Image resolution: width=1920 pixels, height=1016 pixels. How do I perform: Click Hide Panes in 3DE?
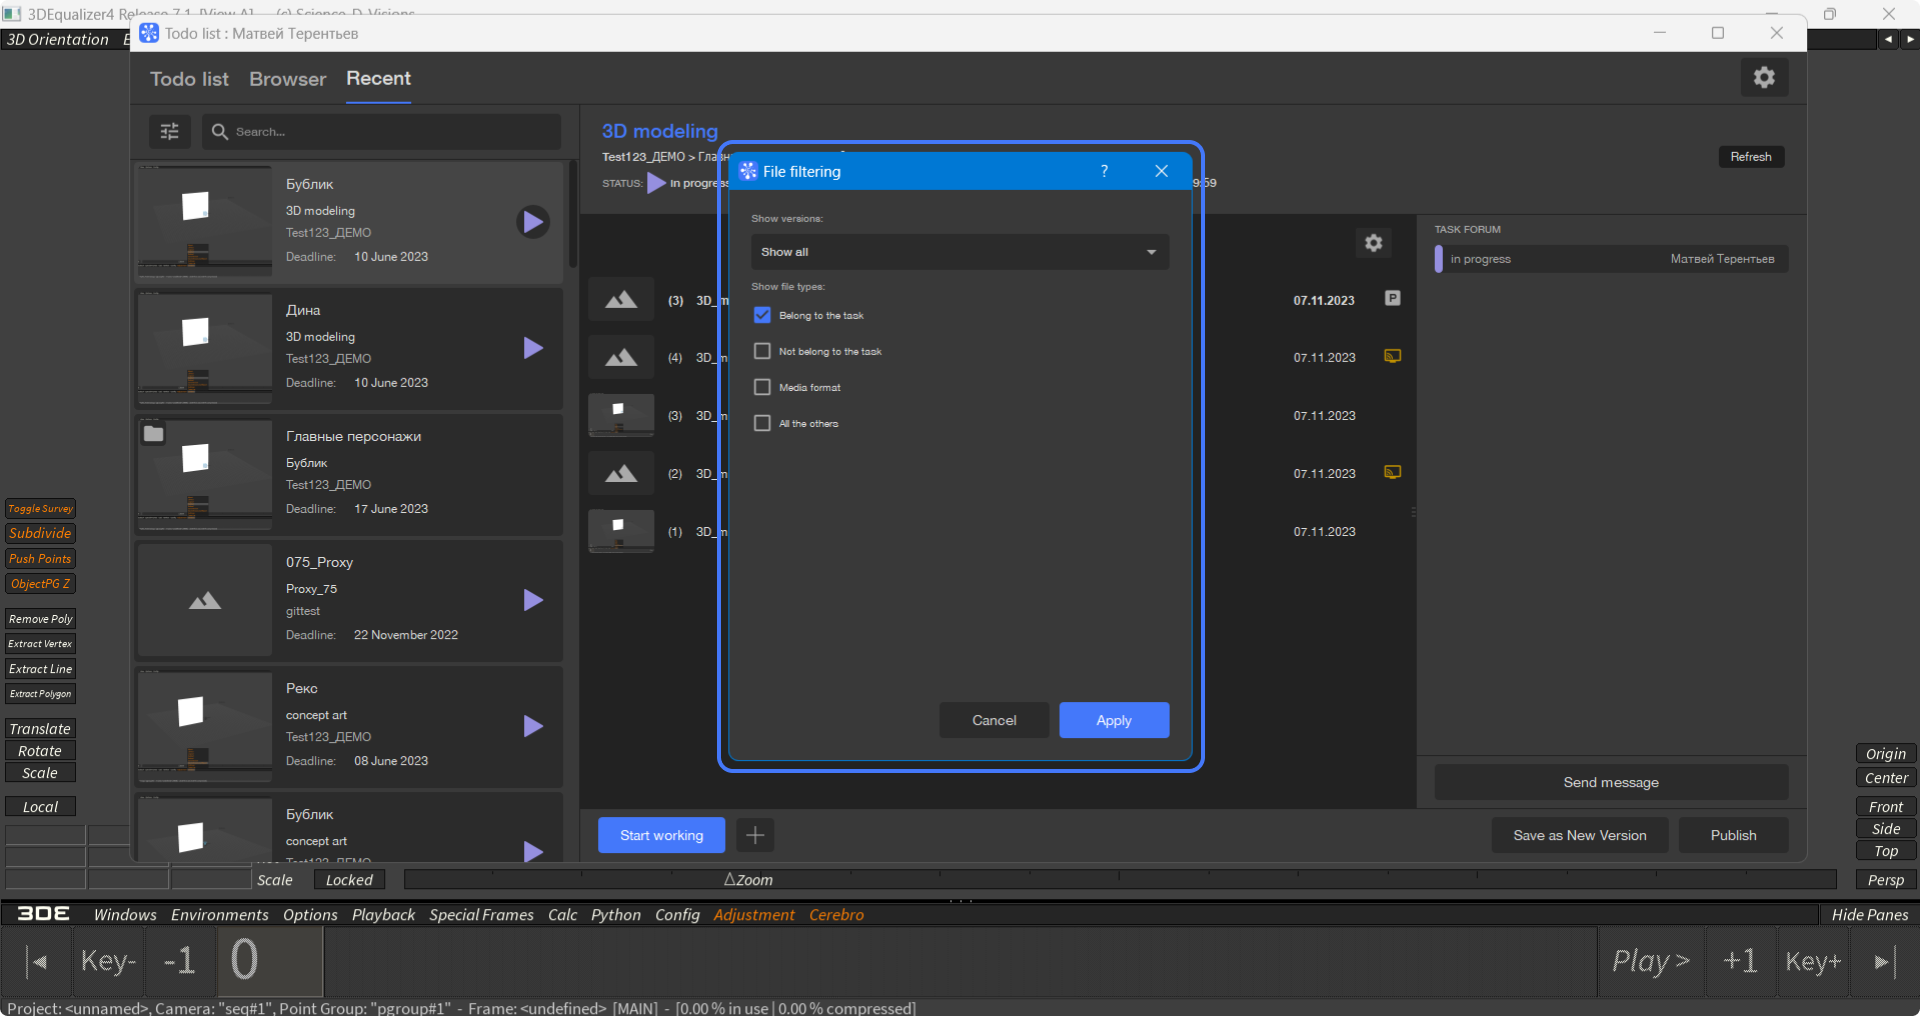coord(1869,914)
